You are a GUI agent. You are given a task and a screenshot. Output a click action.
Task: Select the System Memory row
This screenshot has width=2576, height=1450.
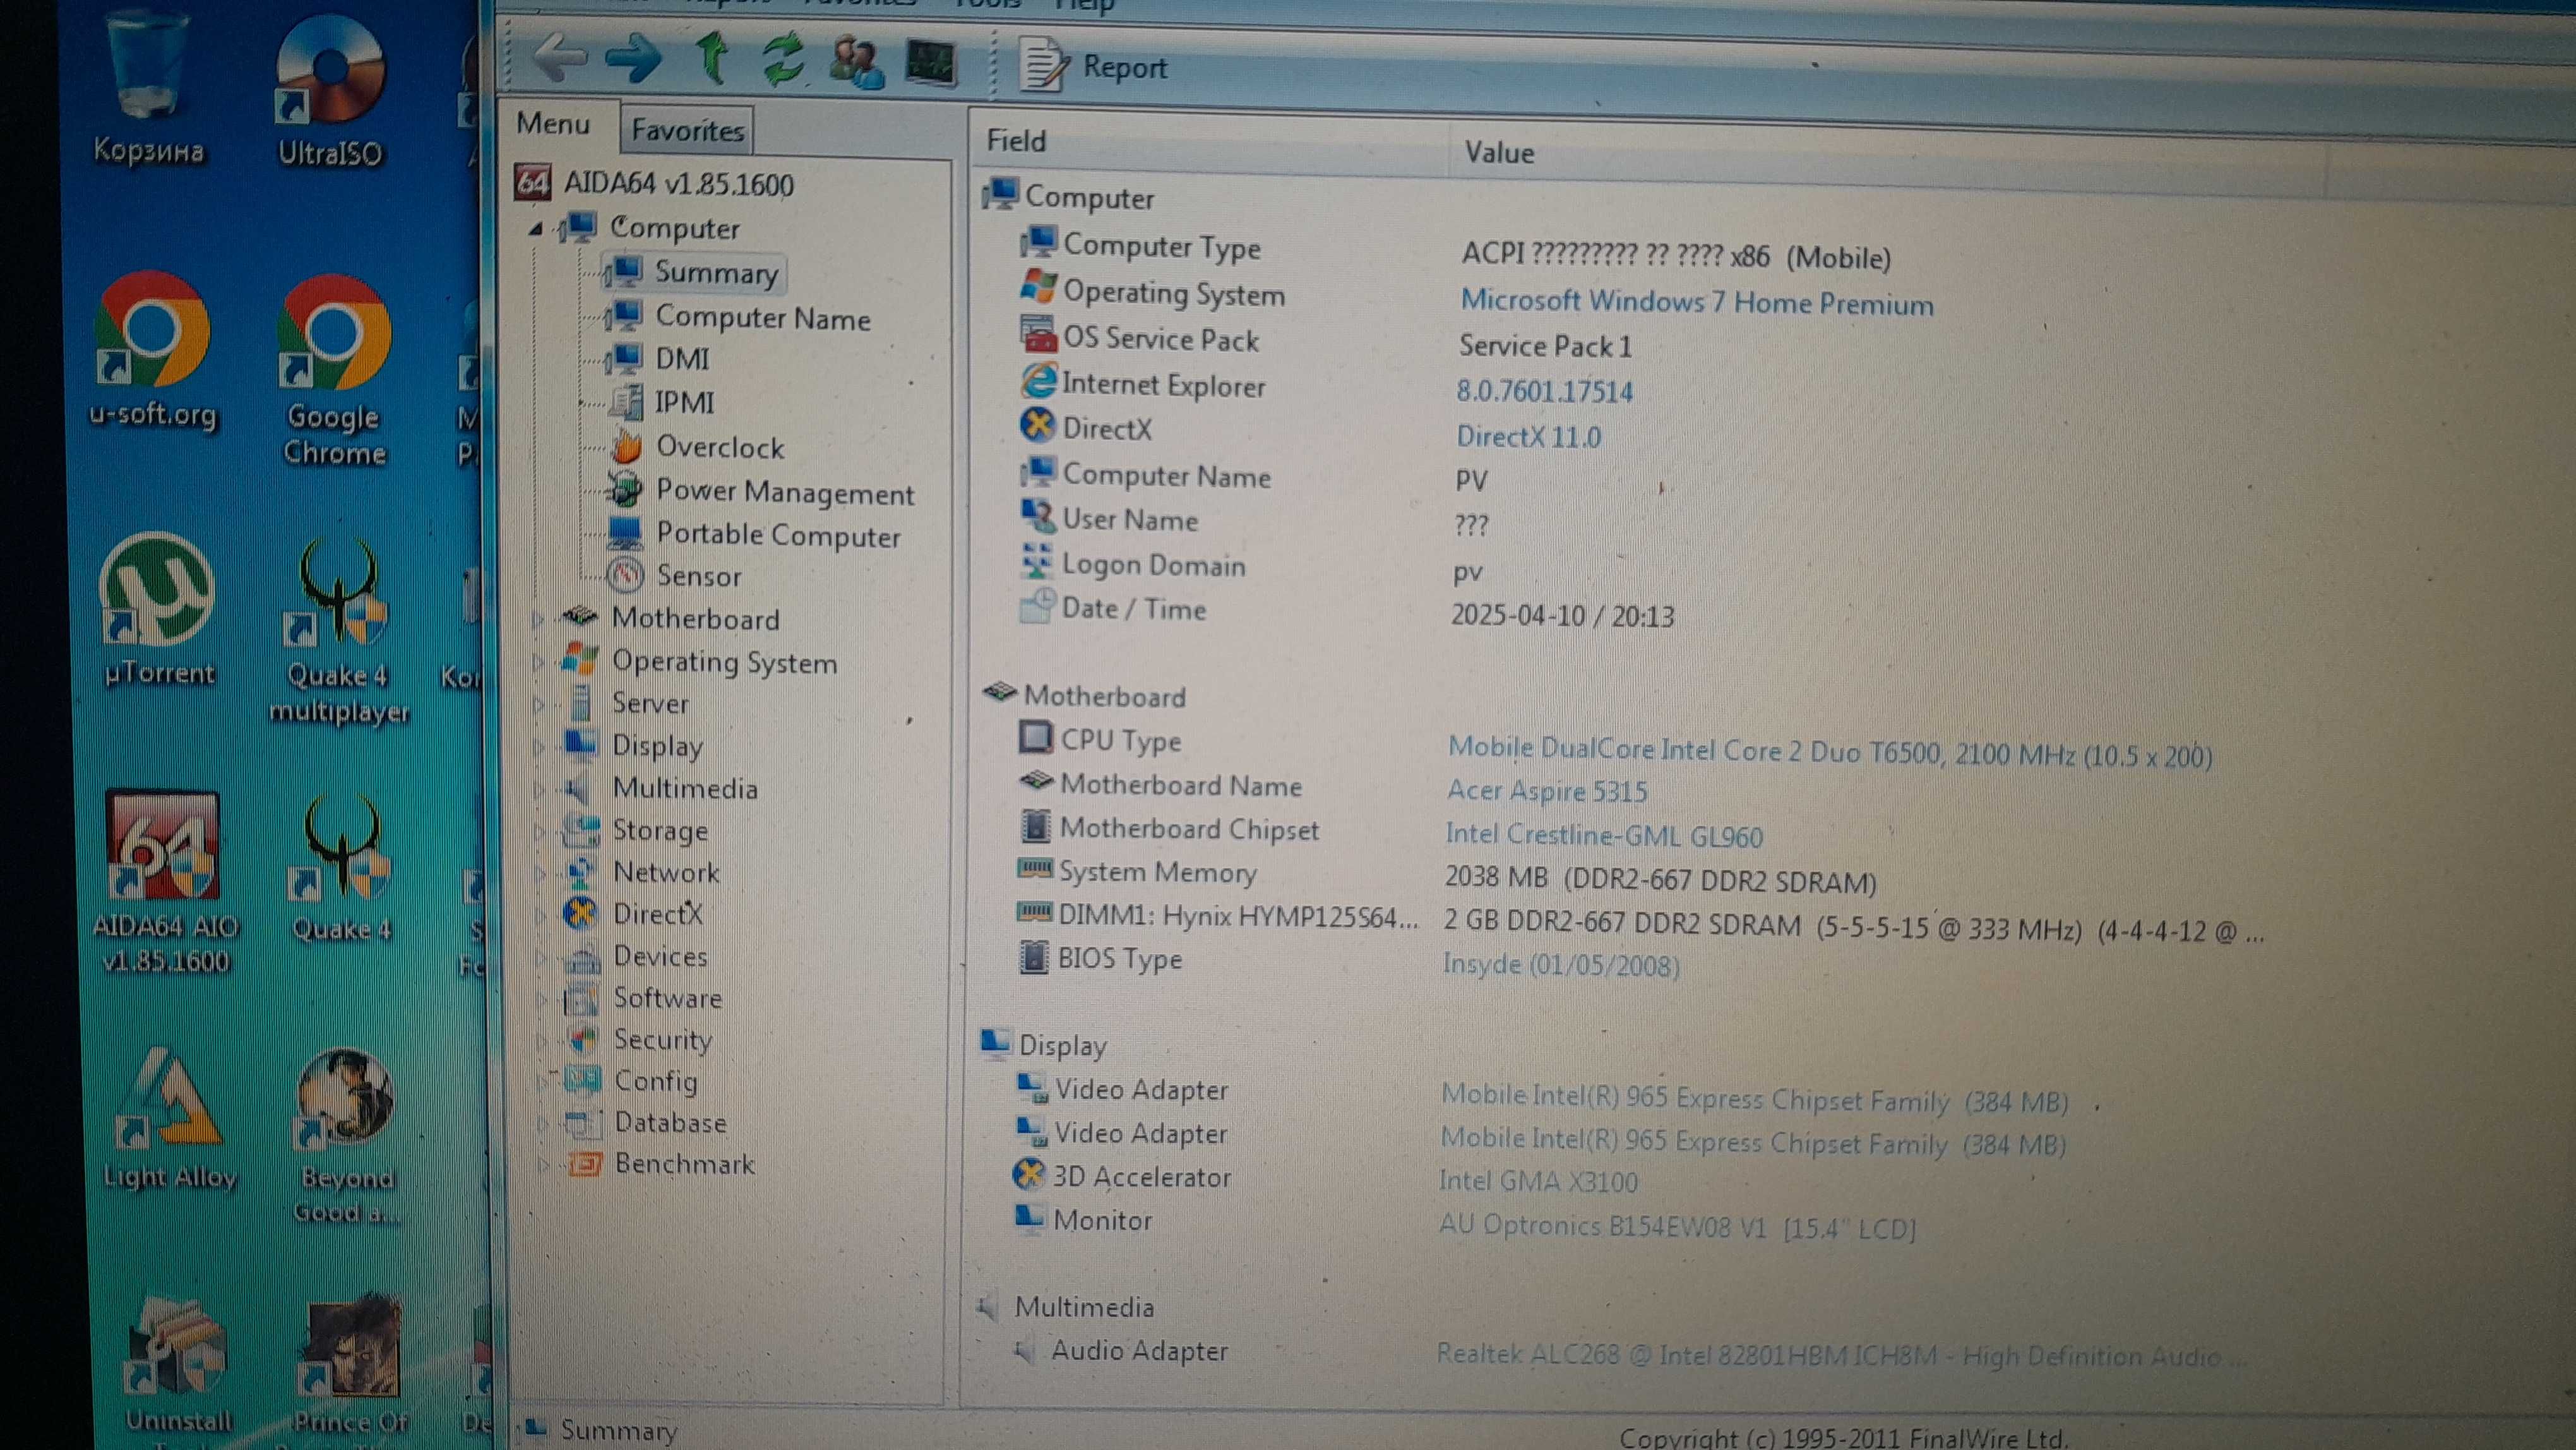click(x=1447, y=877)
